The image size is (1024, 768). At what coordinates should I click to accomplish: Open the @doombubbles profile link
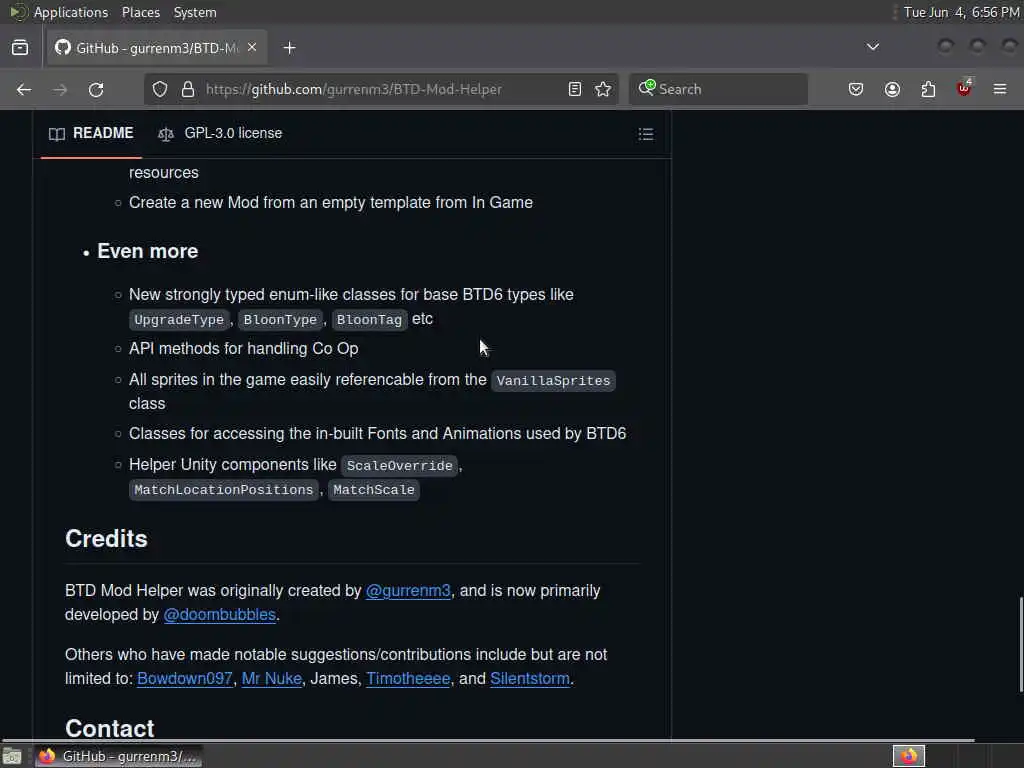coord(219,615)
